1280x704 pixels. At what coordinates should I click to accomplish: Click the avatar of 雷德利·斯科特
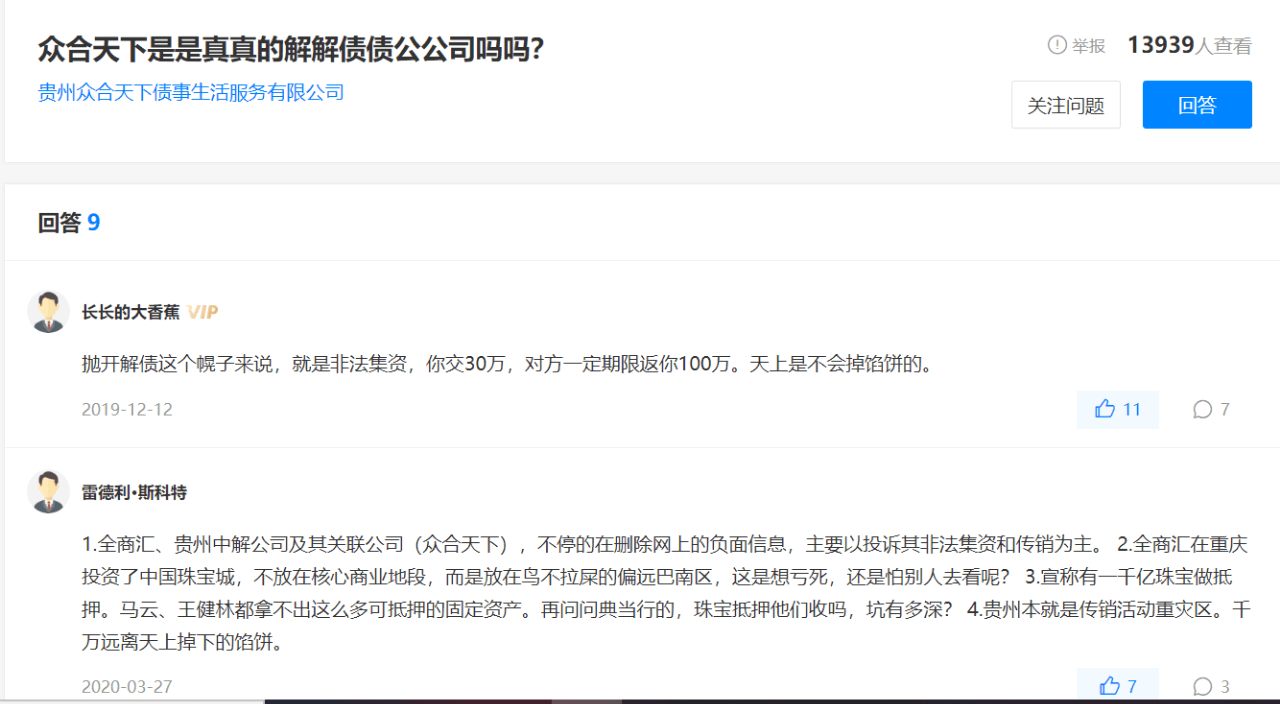click(48, 492)
